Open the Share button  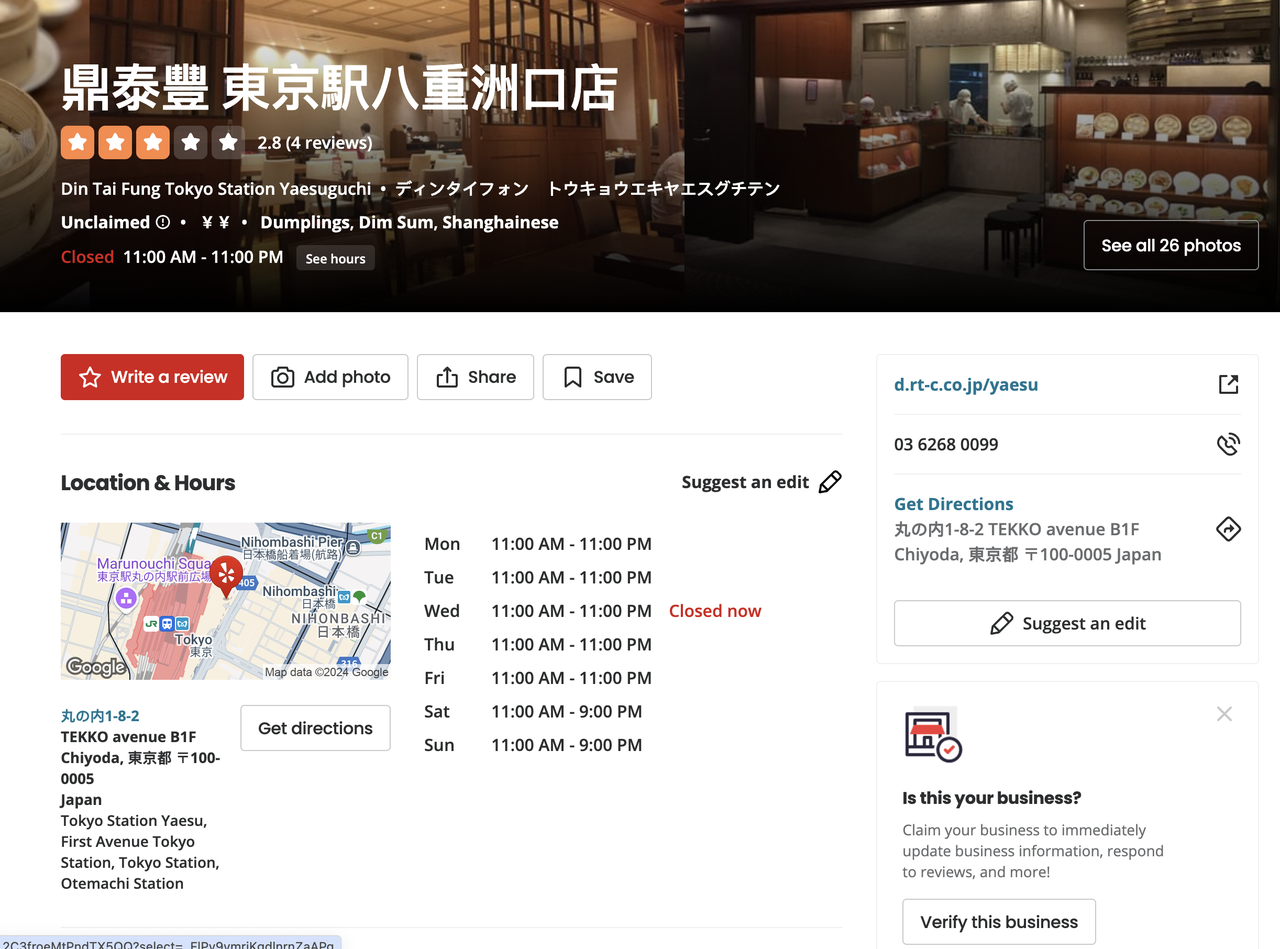pos(475,377)
